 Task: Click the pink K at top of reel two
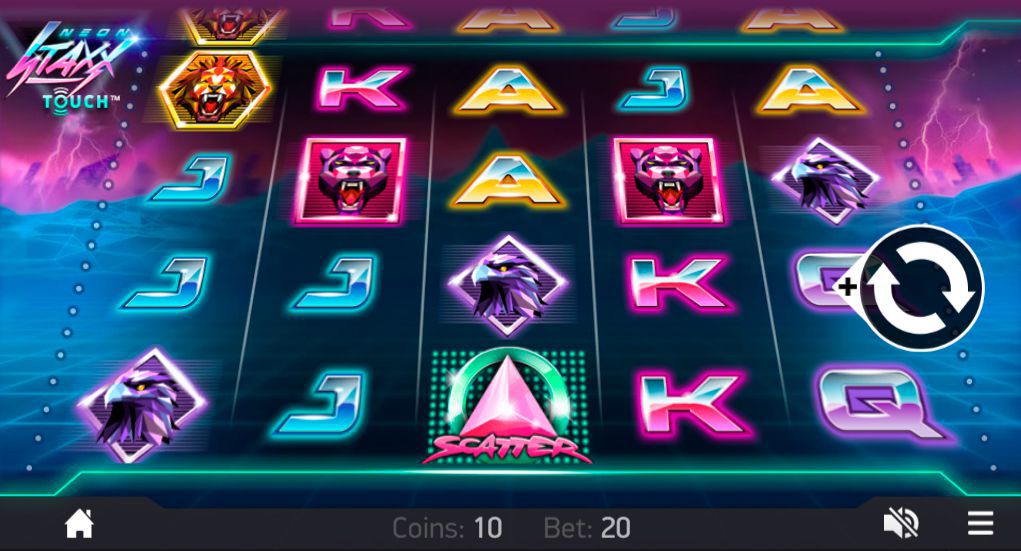coord(362,87)
